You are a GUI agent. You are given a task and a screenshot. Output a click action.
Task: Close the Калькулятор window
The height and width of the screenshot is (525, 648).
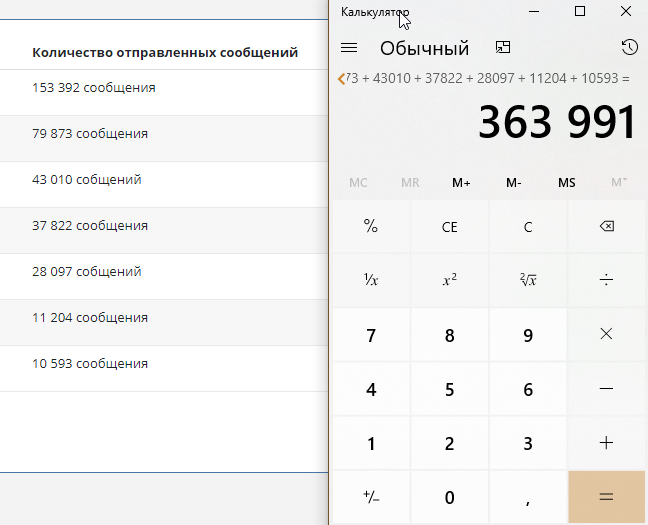pos(626,11)
